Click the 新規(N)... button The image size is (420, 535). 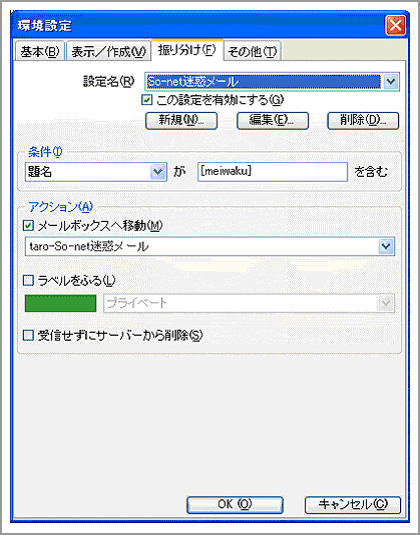pyautogui.click(x=181, y=121)
